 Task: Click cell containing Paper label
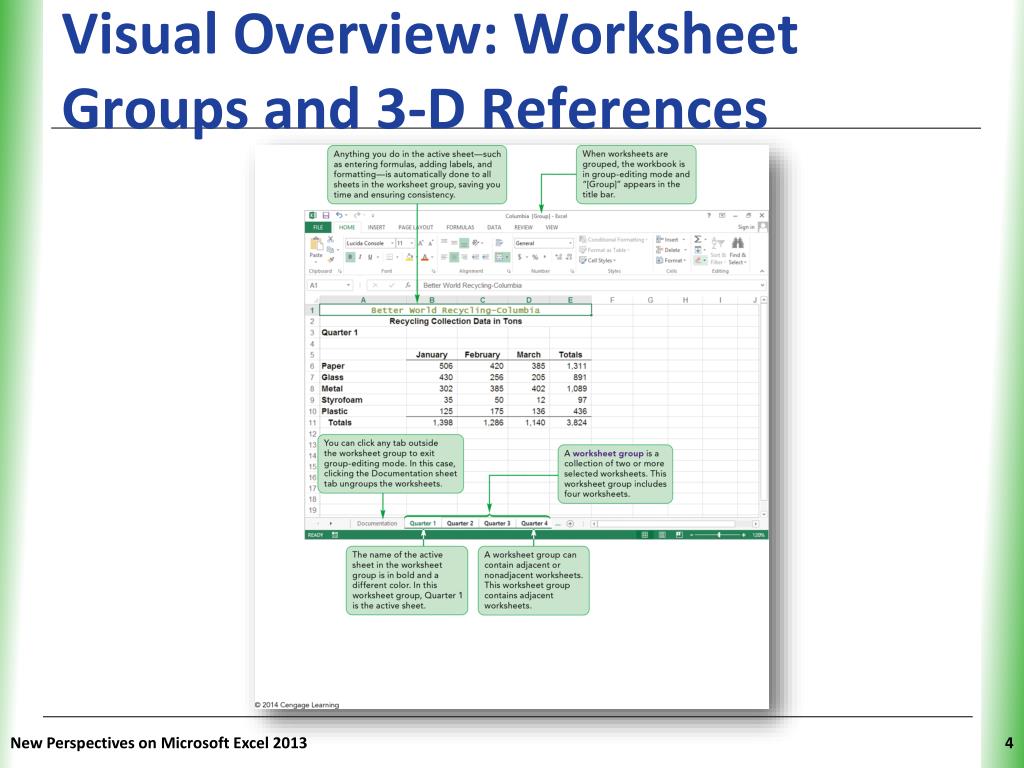tap(362, 366)
